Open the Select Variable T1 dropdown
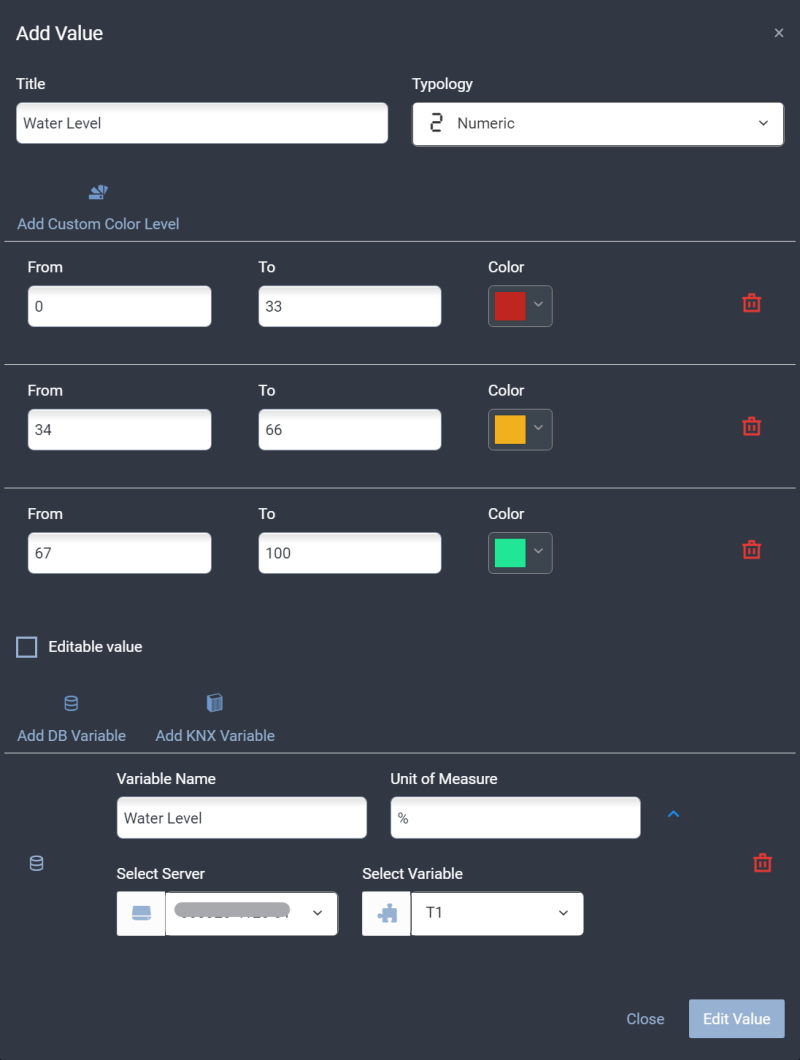The height and width of the screenshot is (1060, 800). pos(497,914)
